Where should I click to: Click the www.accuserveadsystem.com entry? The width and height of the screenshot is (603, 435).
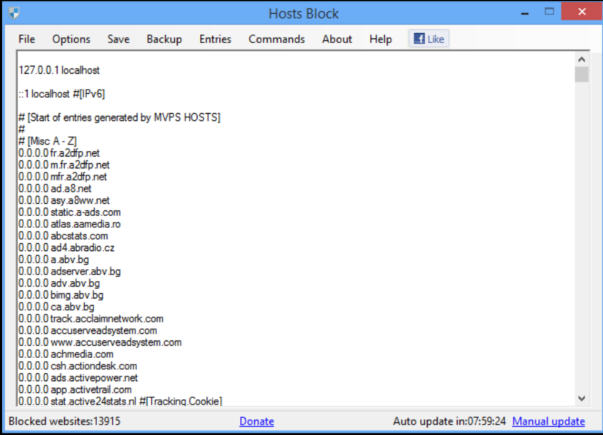point(100,342)
